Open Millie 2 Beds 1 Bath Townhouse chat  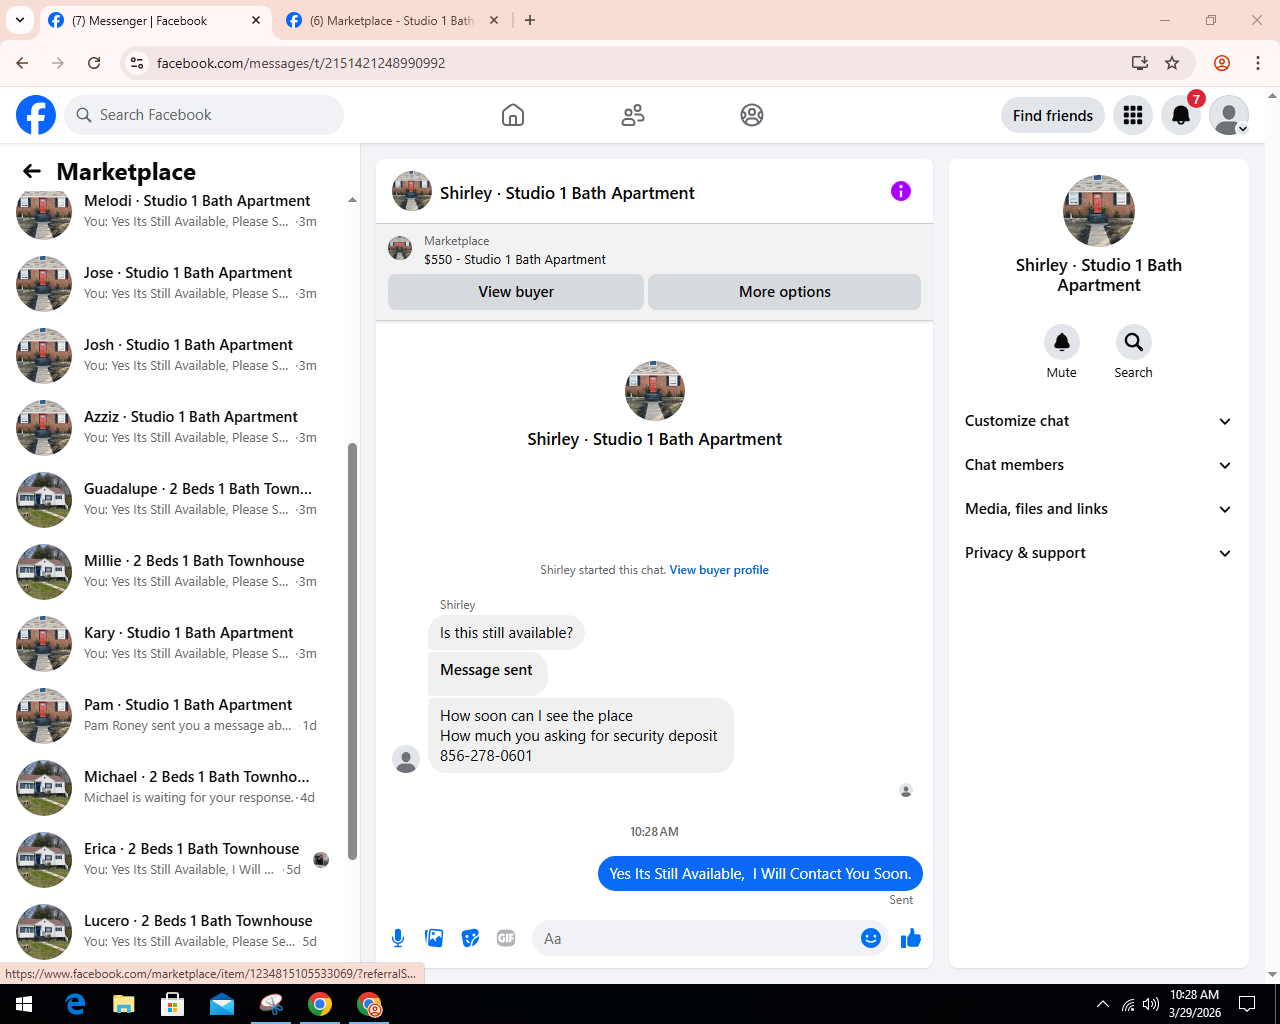click(180, 571)
